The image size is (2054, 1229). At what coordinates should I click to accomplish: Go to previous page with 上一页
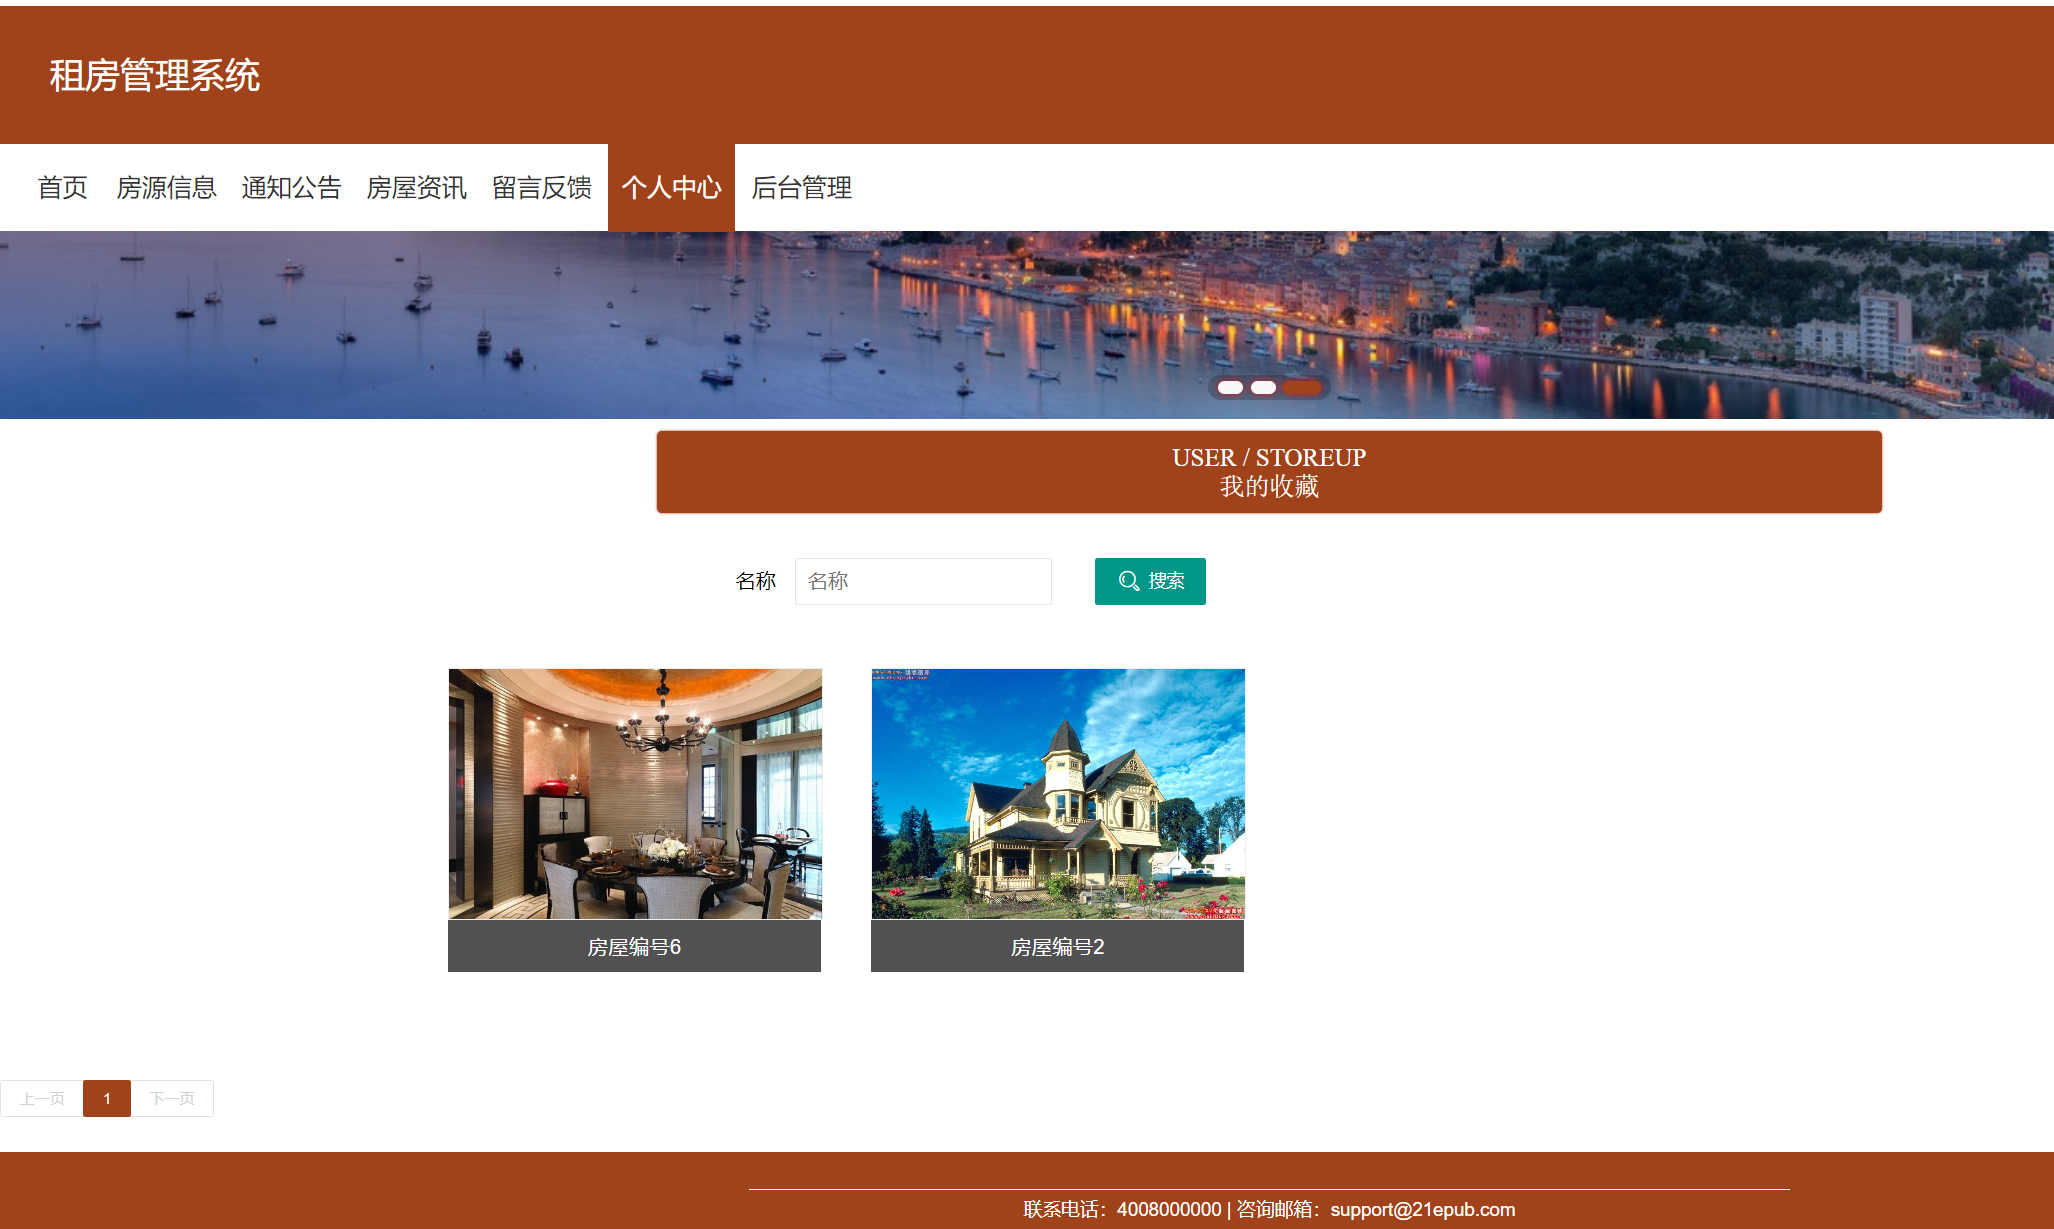[x=42, y=1098]
